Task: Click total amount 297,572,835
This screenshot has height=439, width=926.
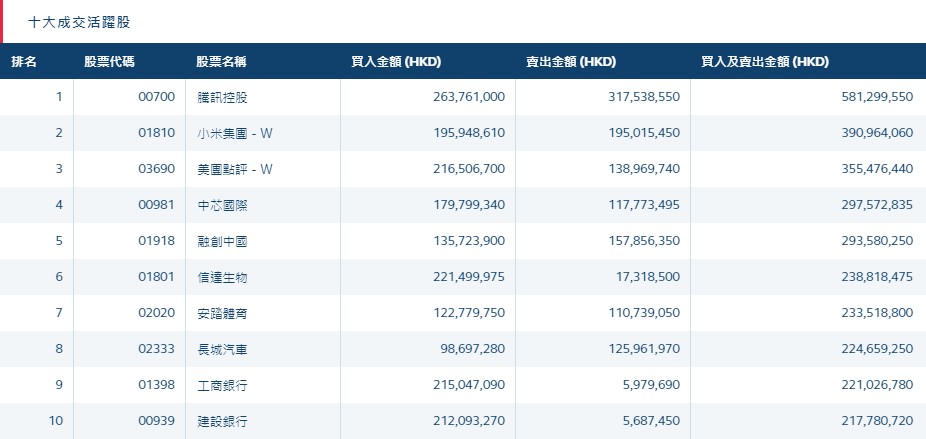Action: coord(877,204)
